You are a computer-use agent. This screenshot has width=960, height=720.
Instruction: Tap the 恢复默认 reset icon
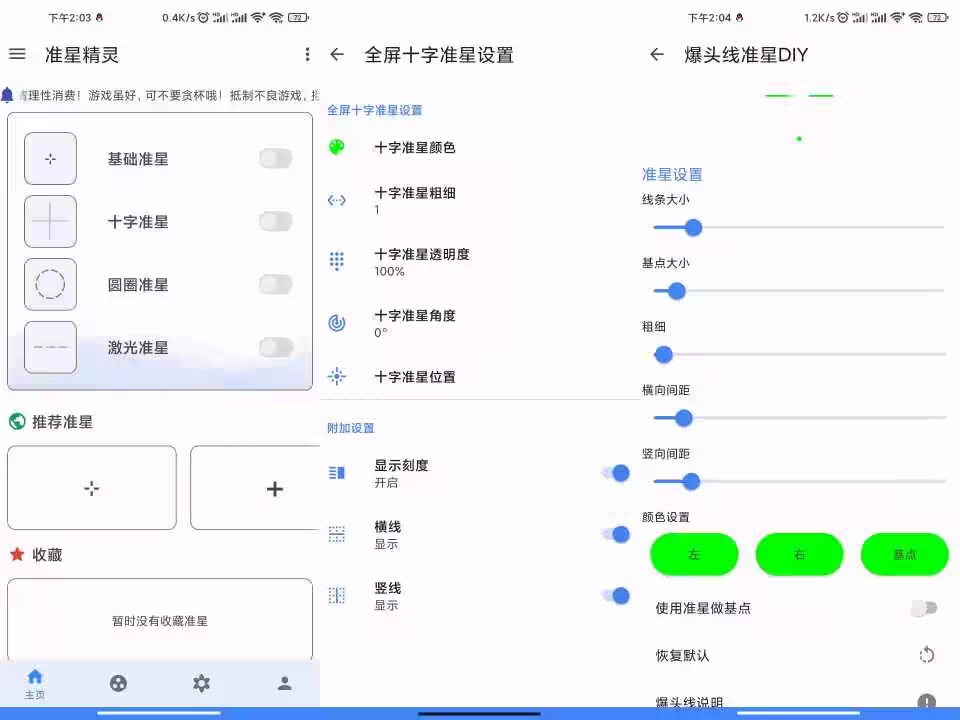point(926,655)
